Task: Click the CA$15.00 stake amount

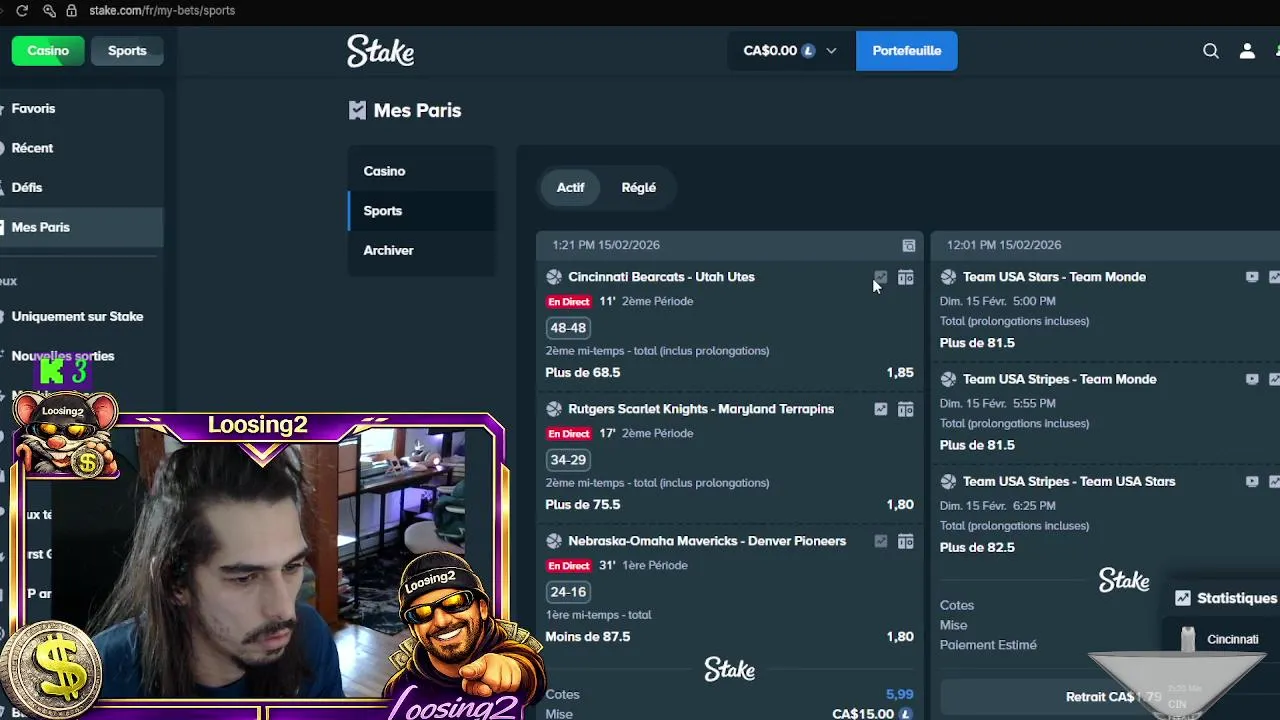Action: coord(863,714)
